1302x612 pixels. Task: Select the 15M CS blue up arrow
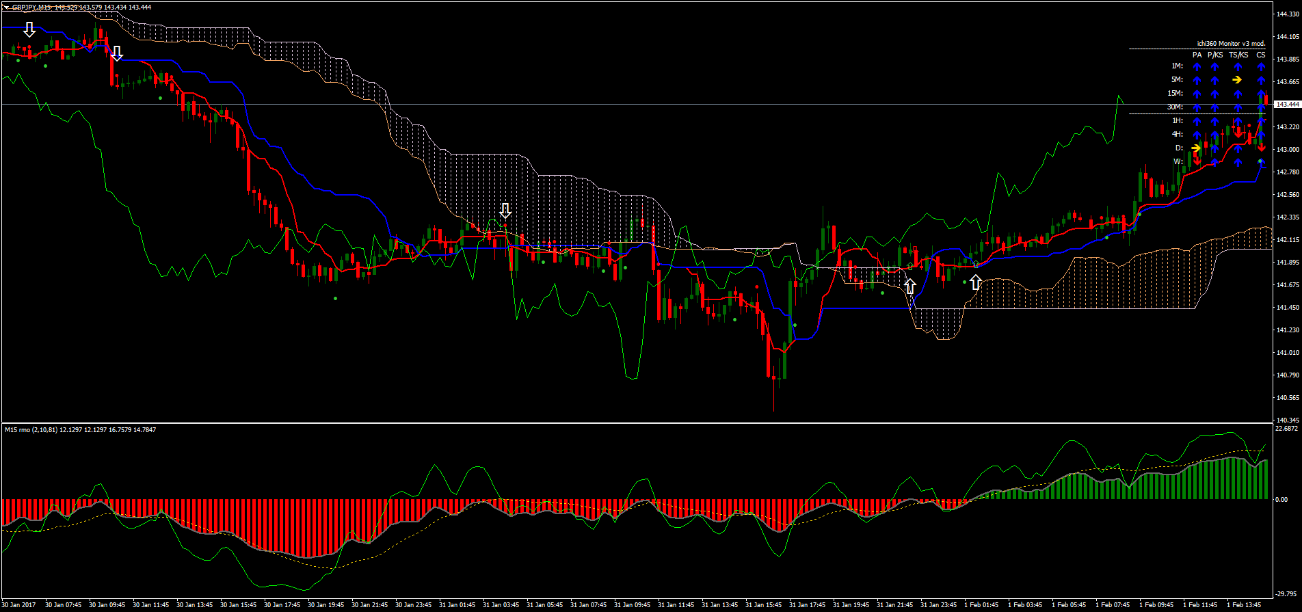pos(1261,93)
